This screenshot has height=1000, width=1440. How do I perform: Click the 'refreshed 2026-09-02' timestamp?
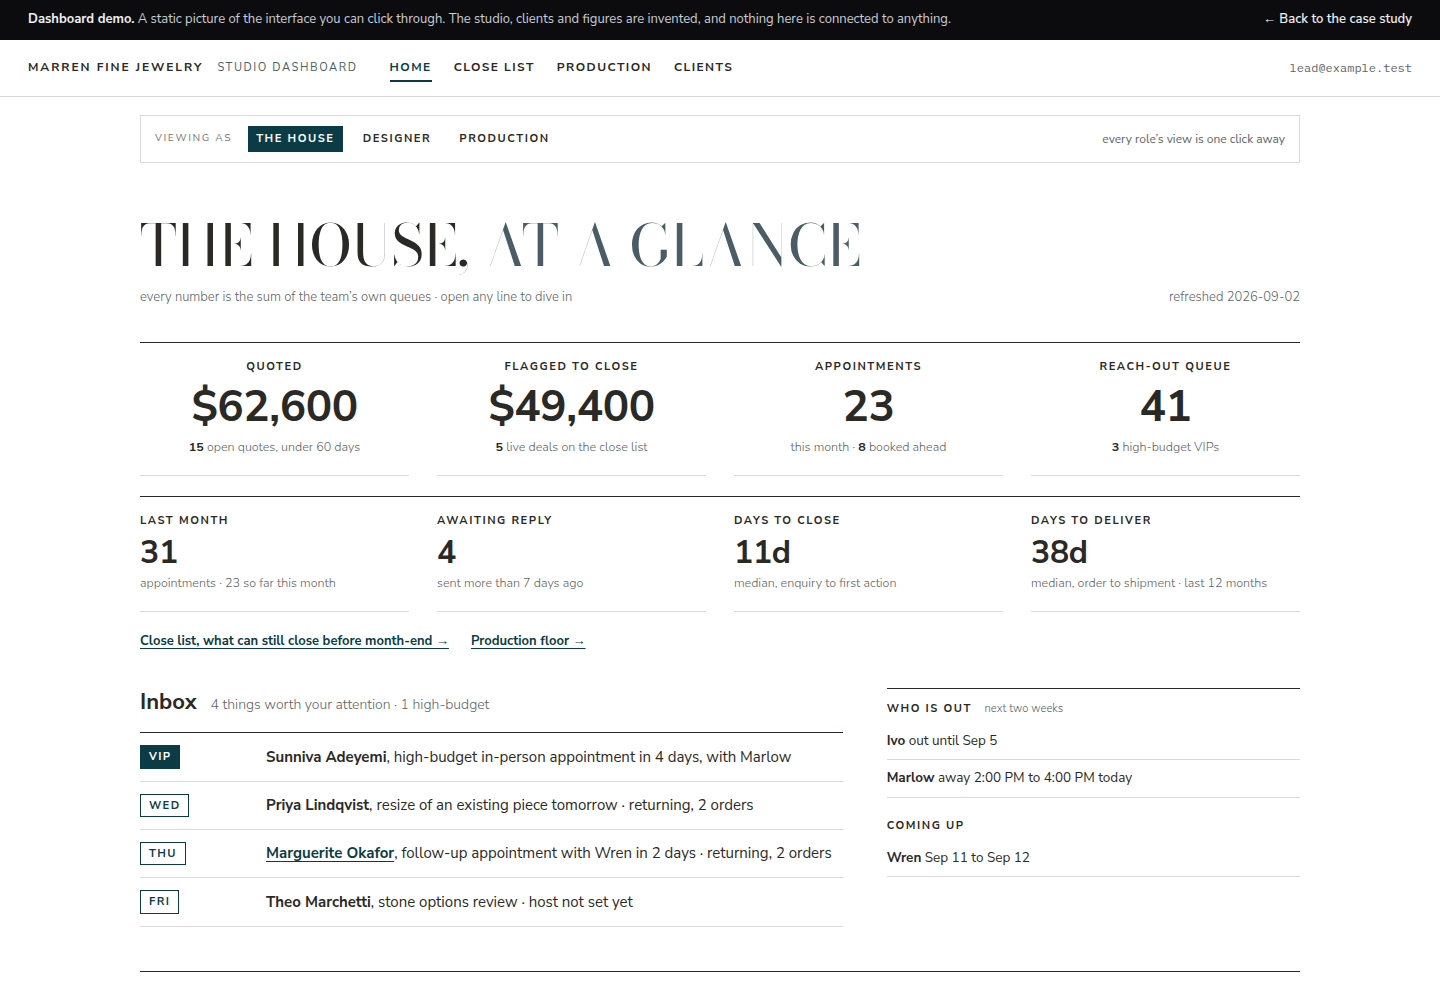pyautogui.click(x=1234, y=297)
